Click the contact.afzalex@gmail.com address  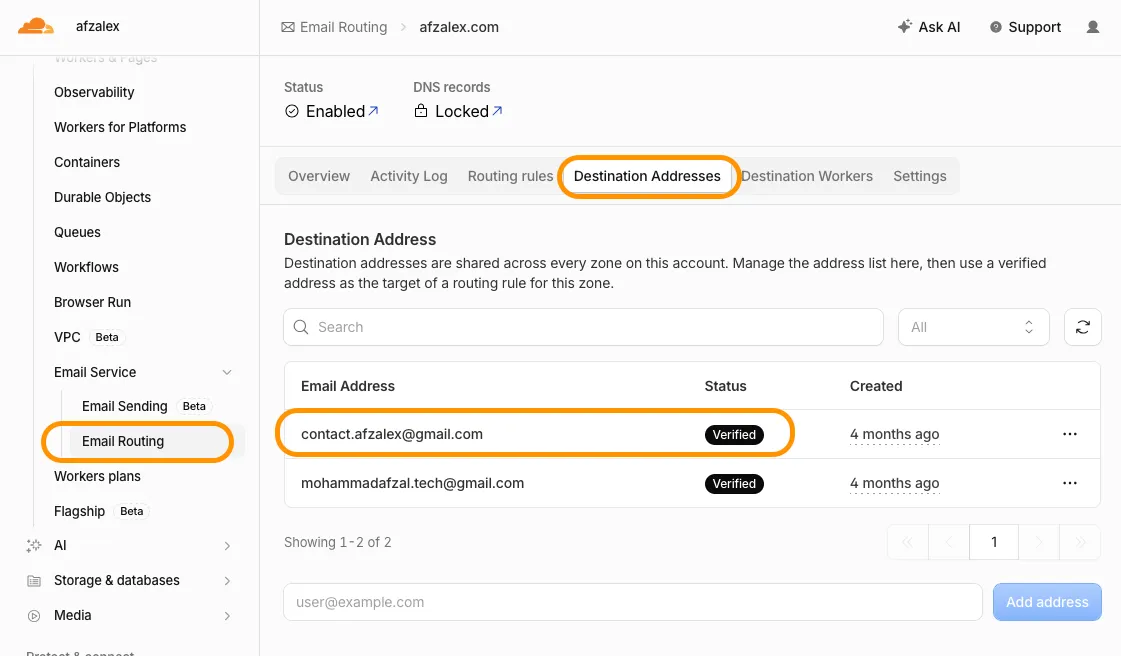coord(392,434)
